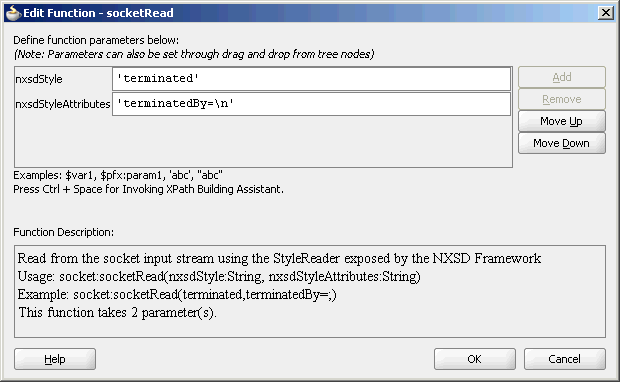Select the nxsdStyleAttributes parameter label
Screen dimensions: 620x382
tap(63, 104)
